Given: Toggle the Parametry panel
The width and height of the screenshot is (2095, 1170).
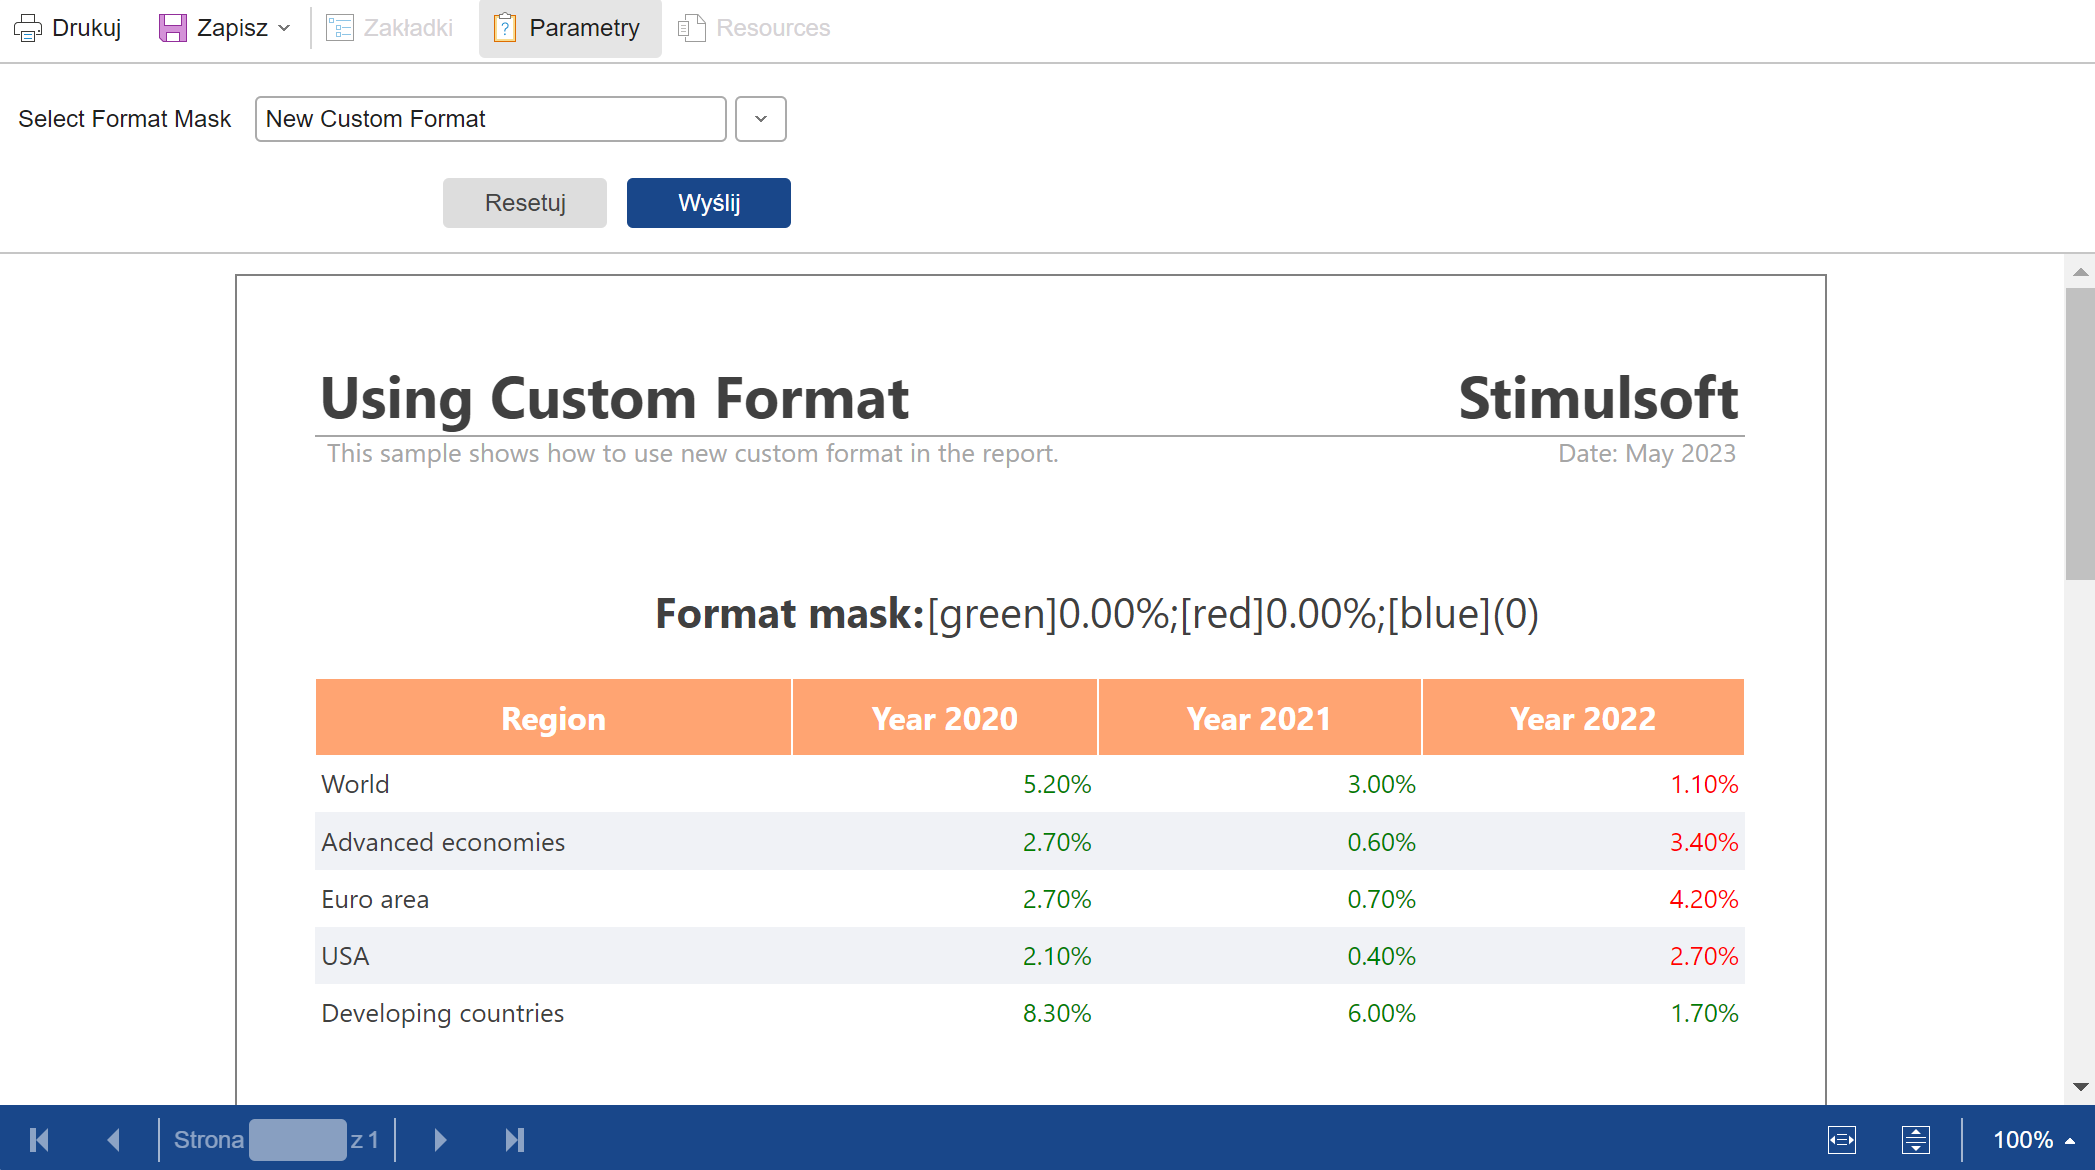Looking at the screenshot, I should point(568,28).
